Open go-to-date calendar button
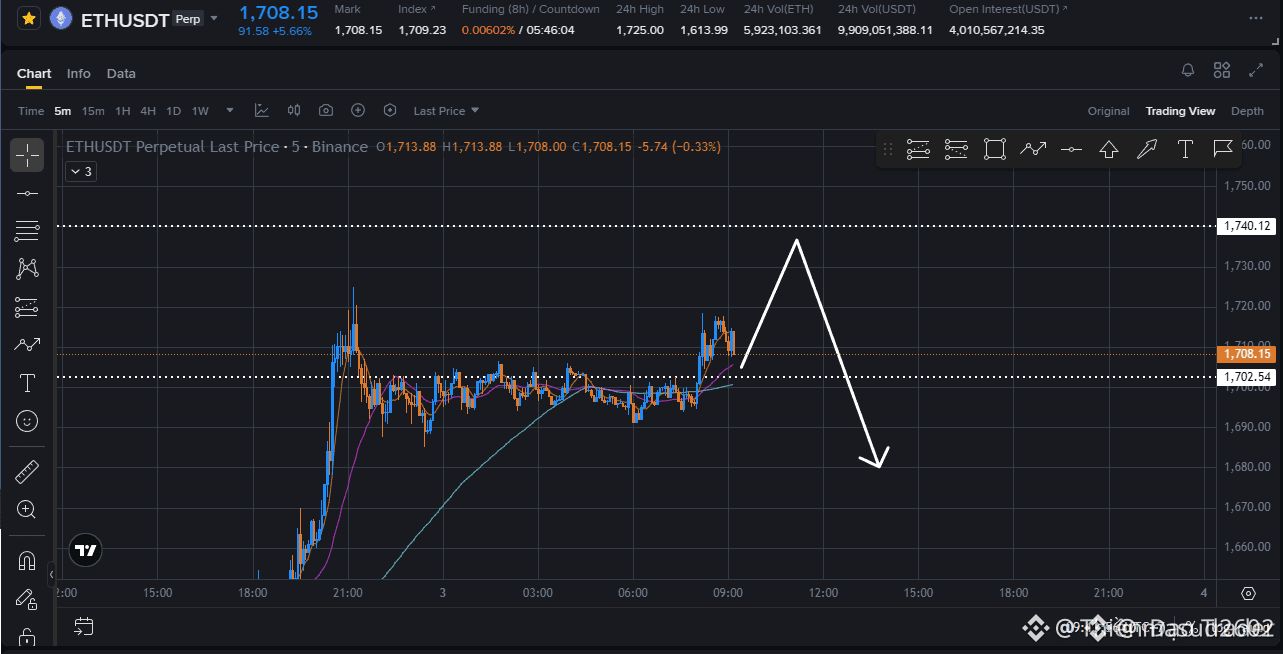The width and height of the screenshot is (1283, 654). click(84, 627)
